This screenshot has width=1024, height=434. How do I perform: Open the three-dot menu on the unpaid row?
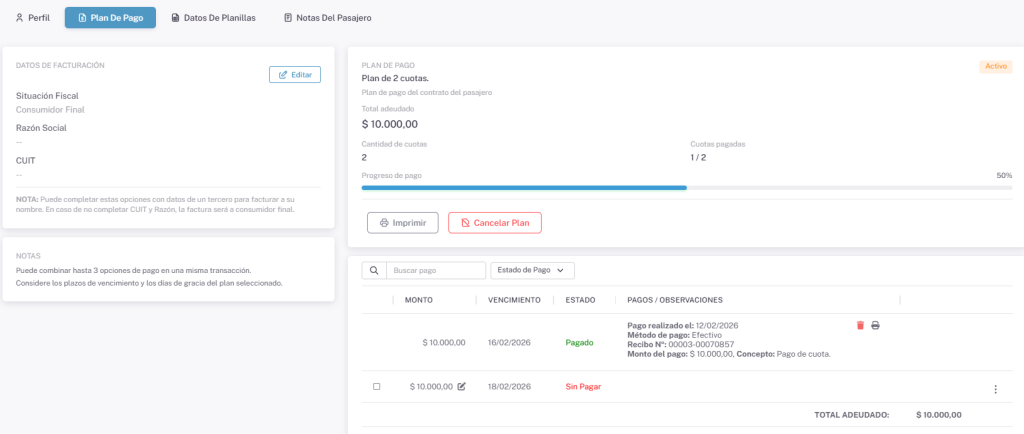(995, 389)
